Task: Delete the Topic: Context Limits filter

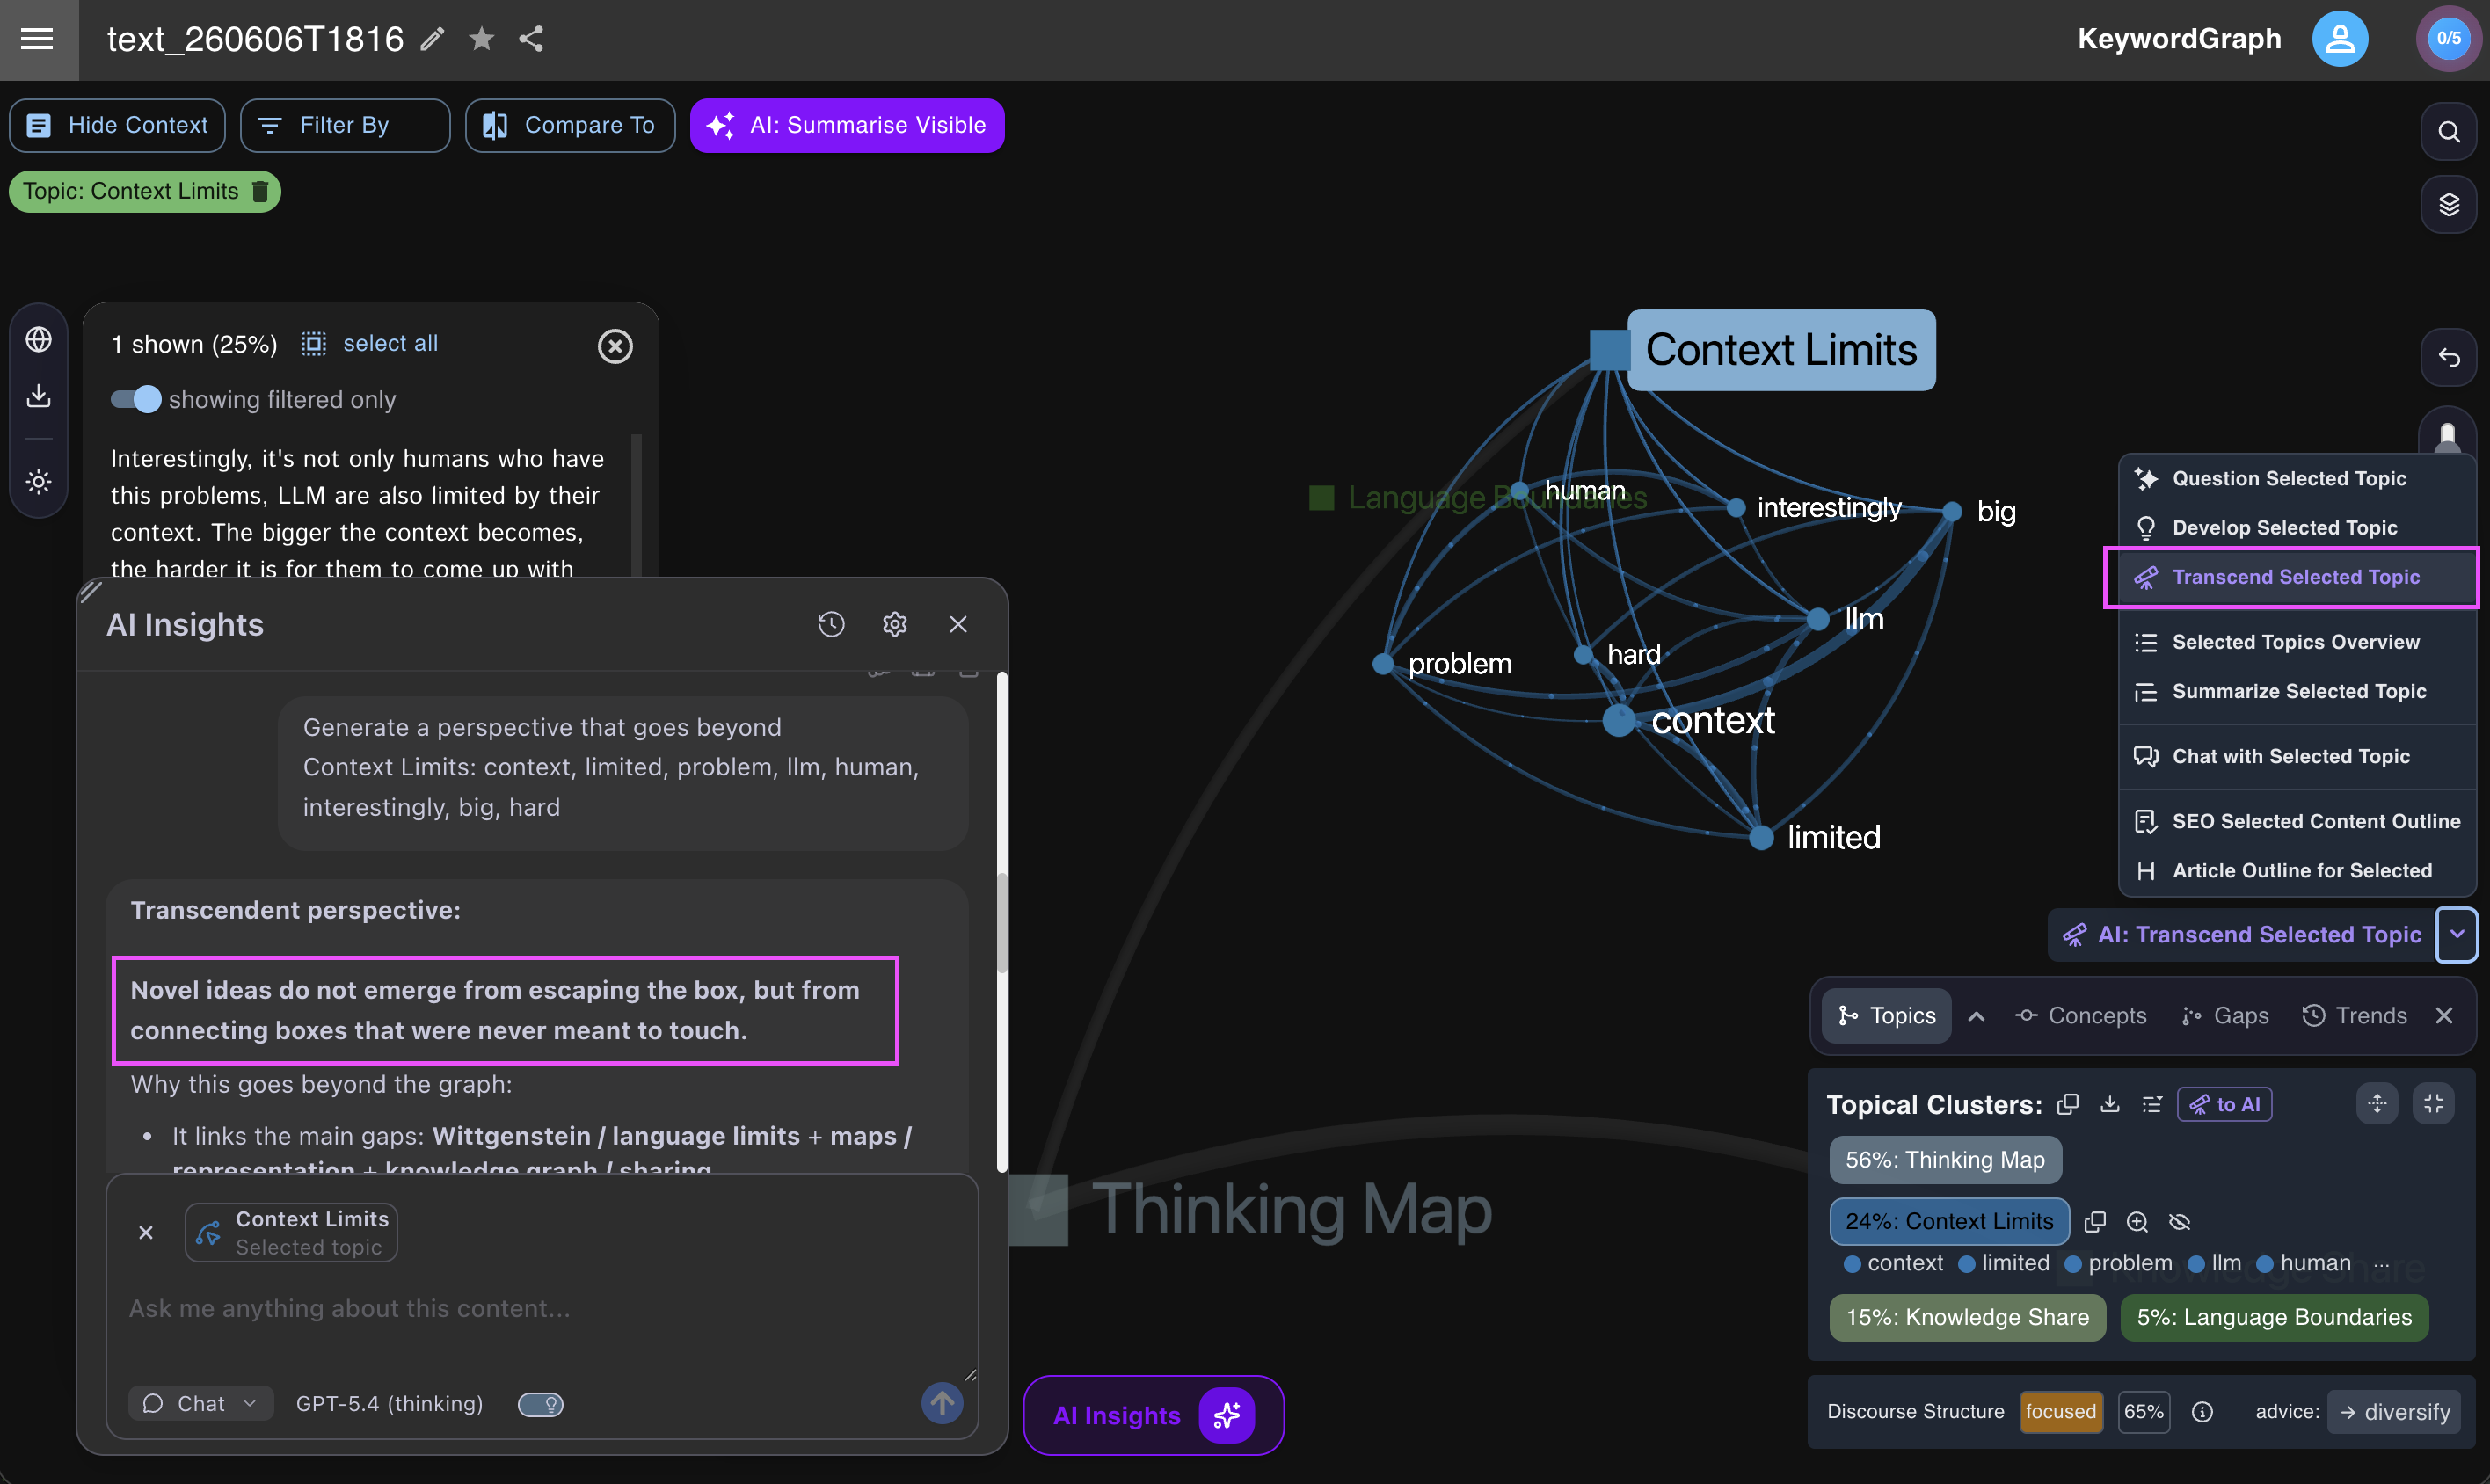Action: point(260,192)
